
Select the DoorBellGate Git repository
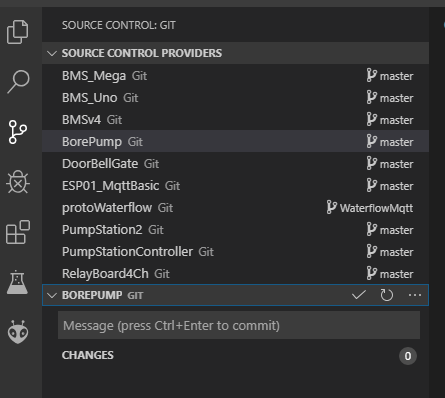coord(235,164)
